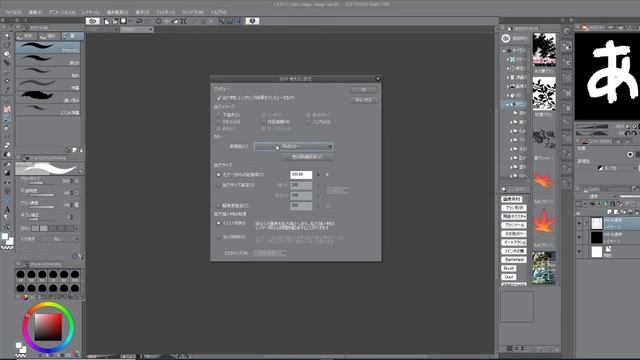This screenshot has height=360, width=640.
Task: Click OK in the export settings dialog
Action: tap(363, 90)
